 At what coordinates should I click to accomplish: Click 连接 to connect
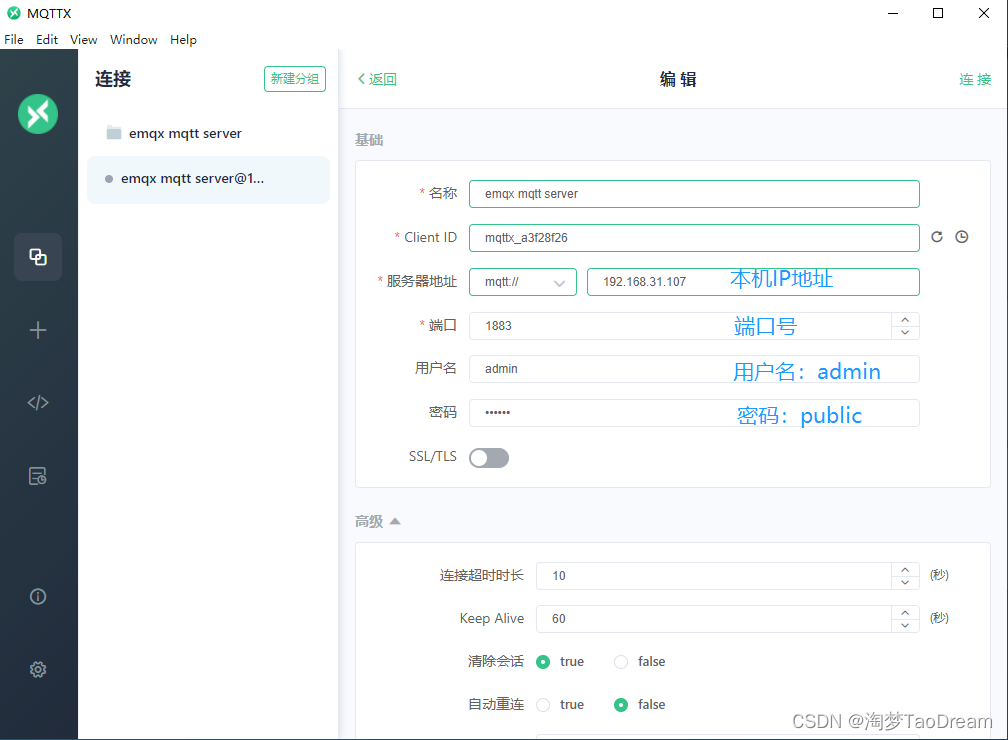point(975,79)
